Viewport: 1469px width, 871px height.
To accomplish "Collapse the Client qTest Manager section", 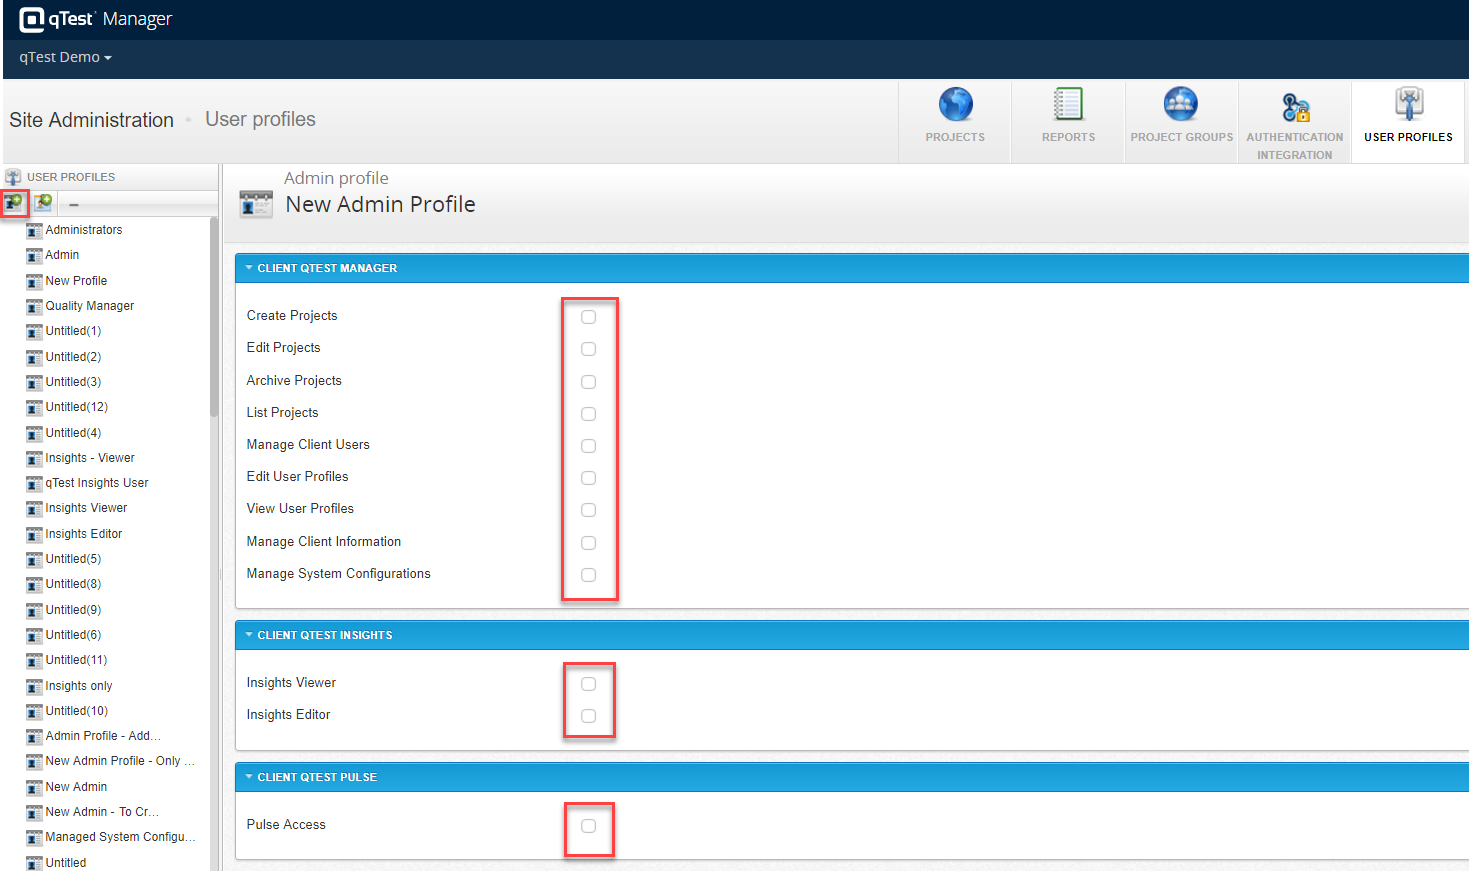I will pos(249,268).
